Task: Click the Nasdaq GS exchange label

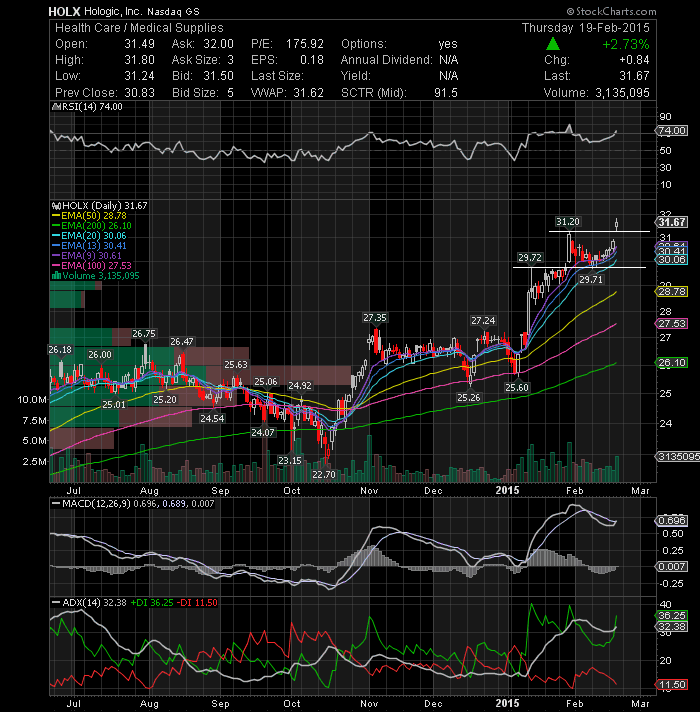Action: tap(173, 12)
